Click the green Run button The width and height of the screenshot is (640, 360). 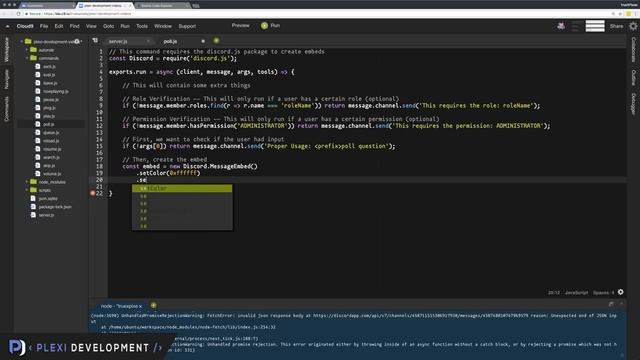271,25
